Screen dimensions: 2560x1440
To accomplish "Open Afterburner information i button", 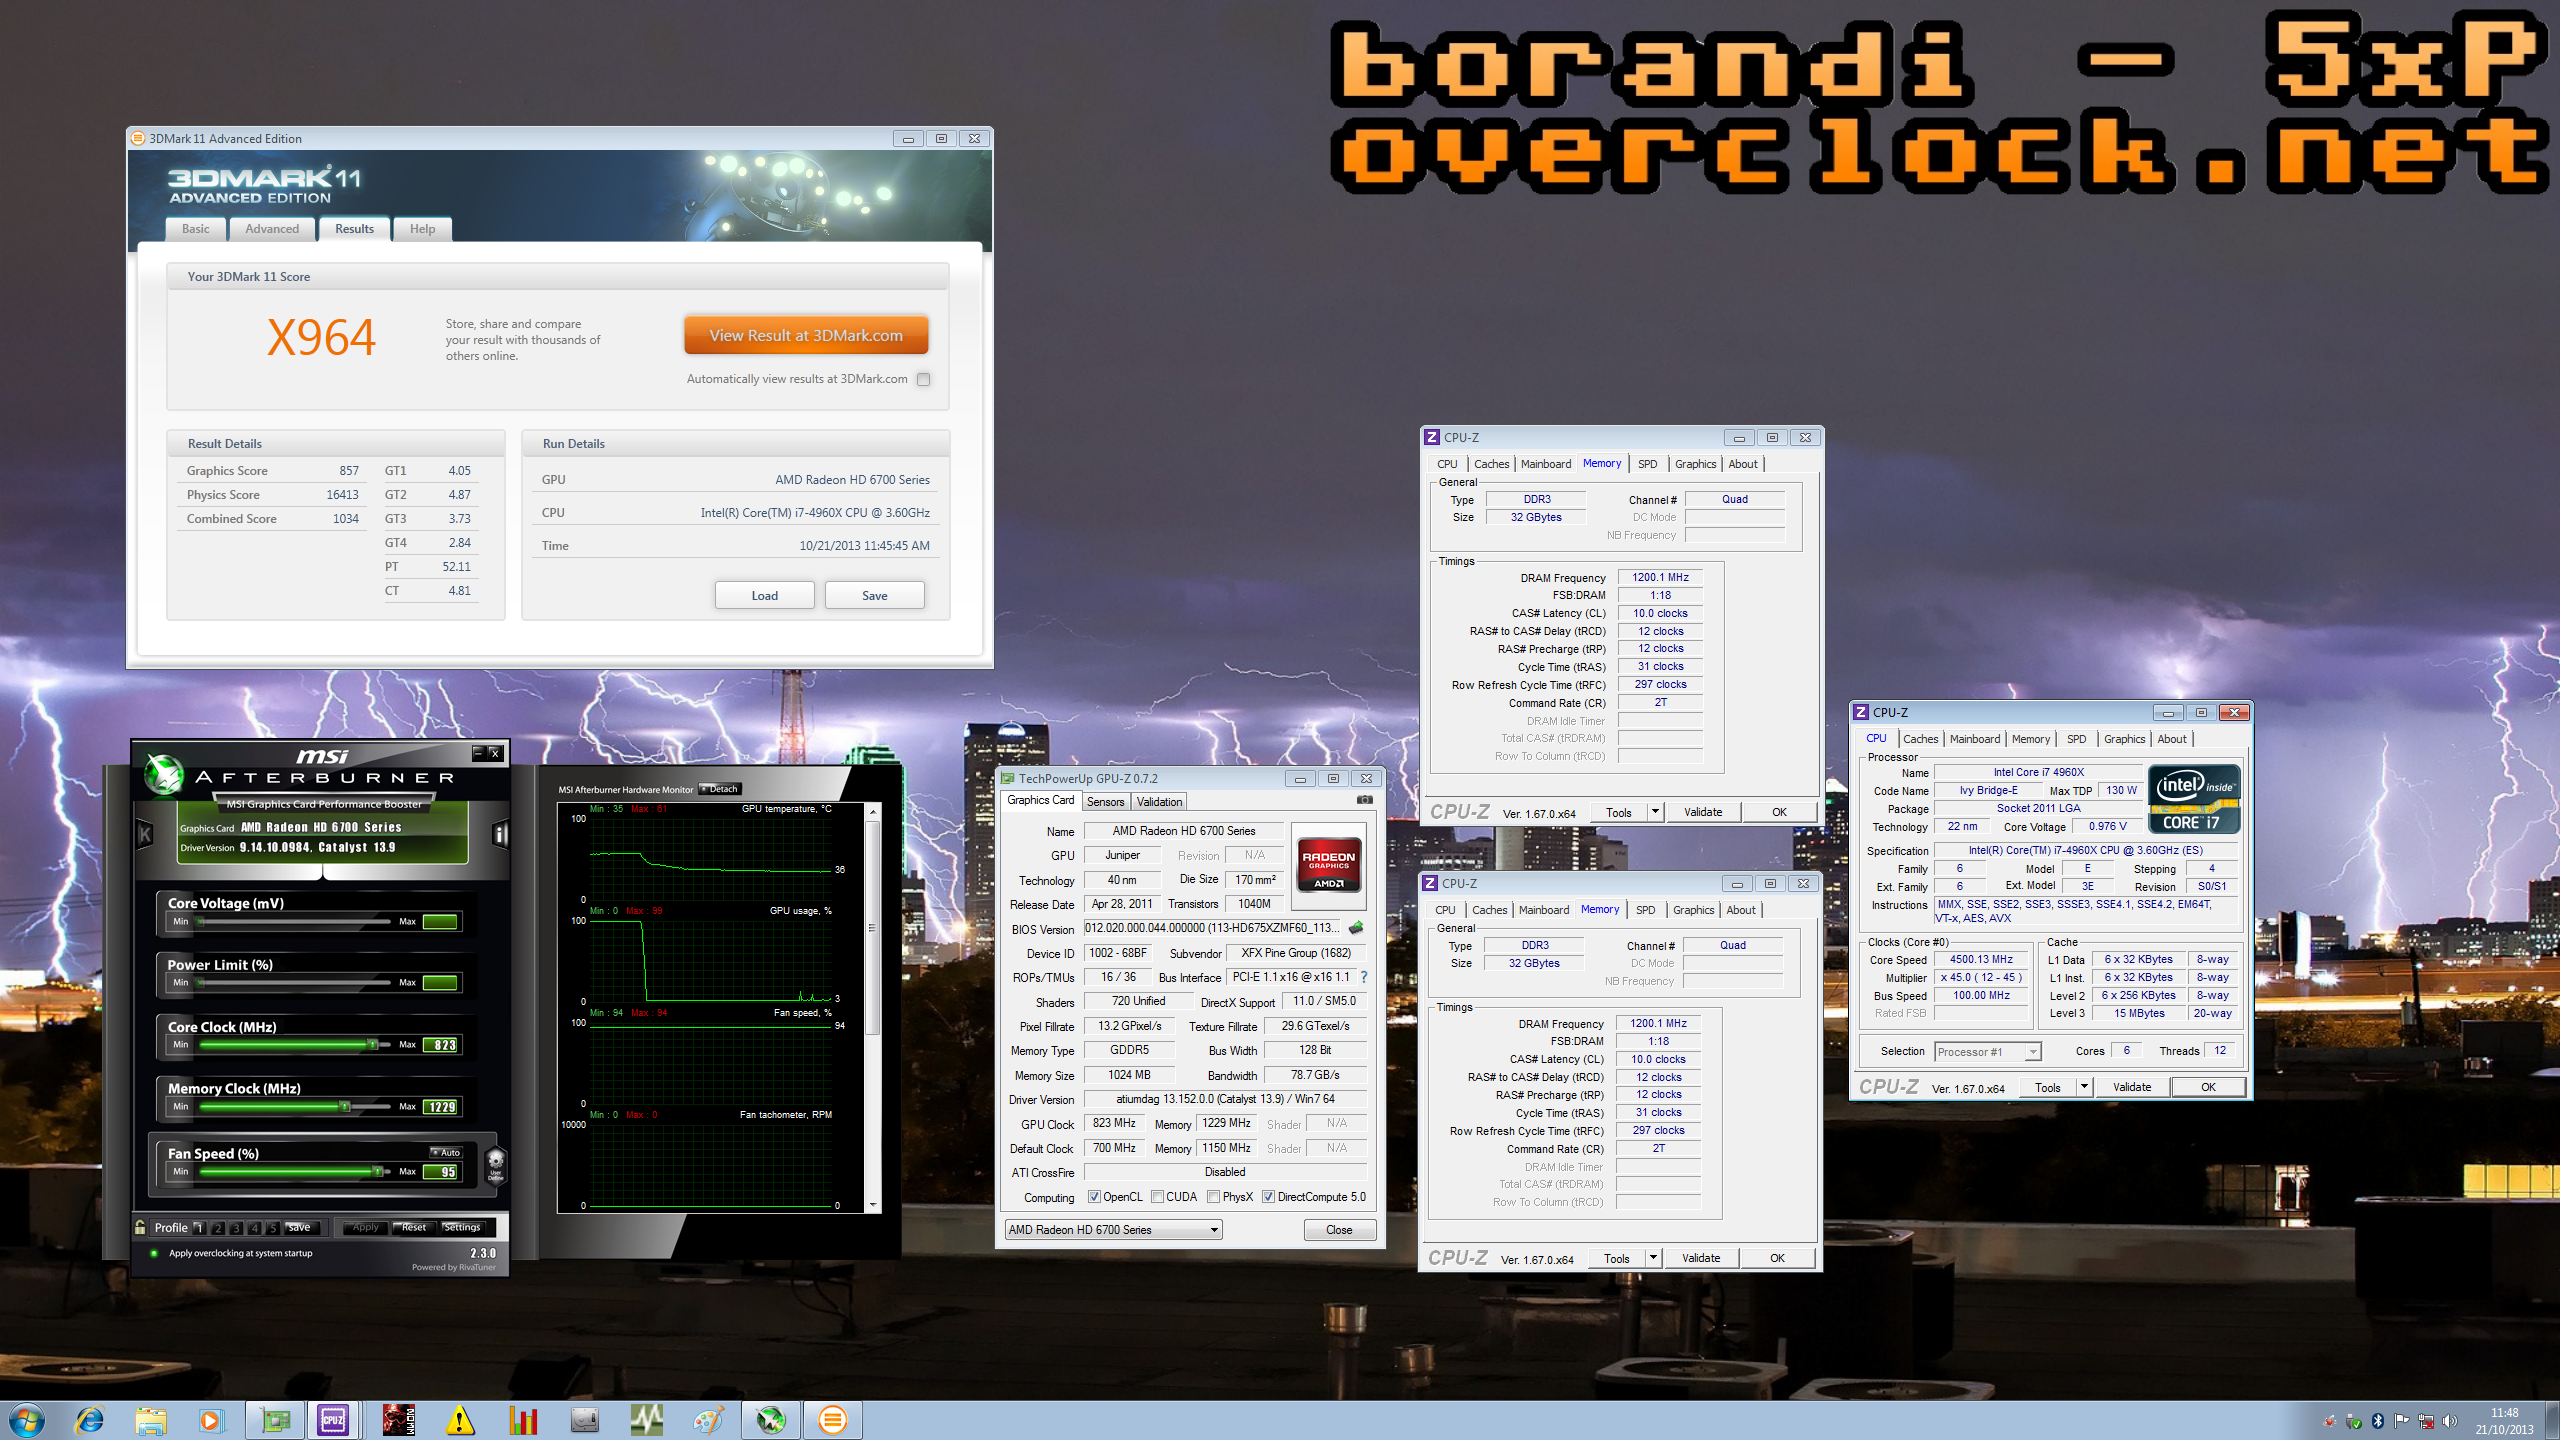I will coord(501,834).
